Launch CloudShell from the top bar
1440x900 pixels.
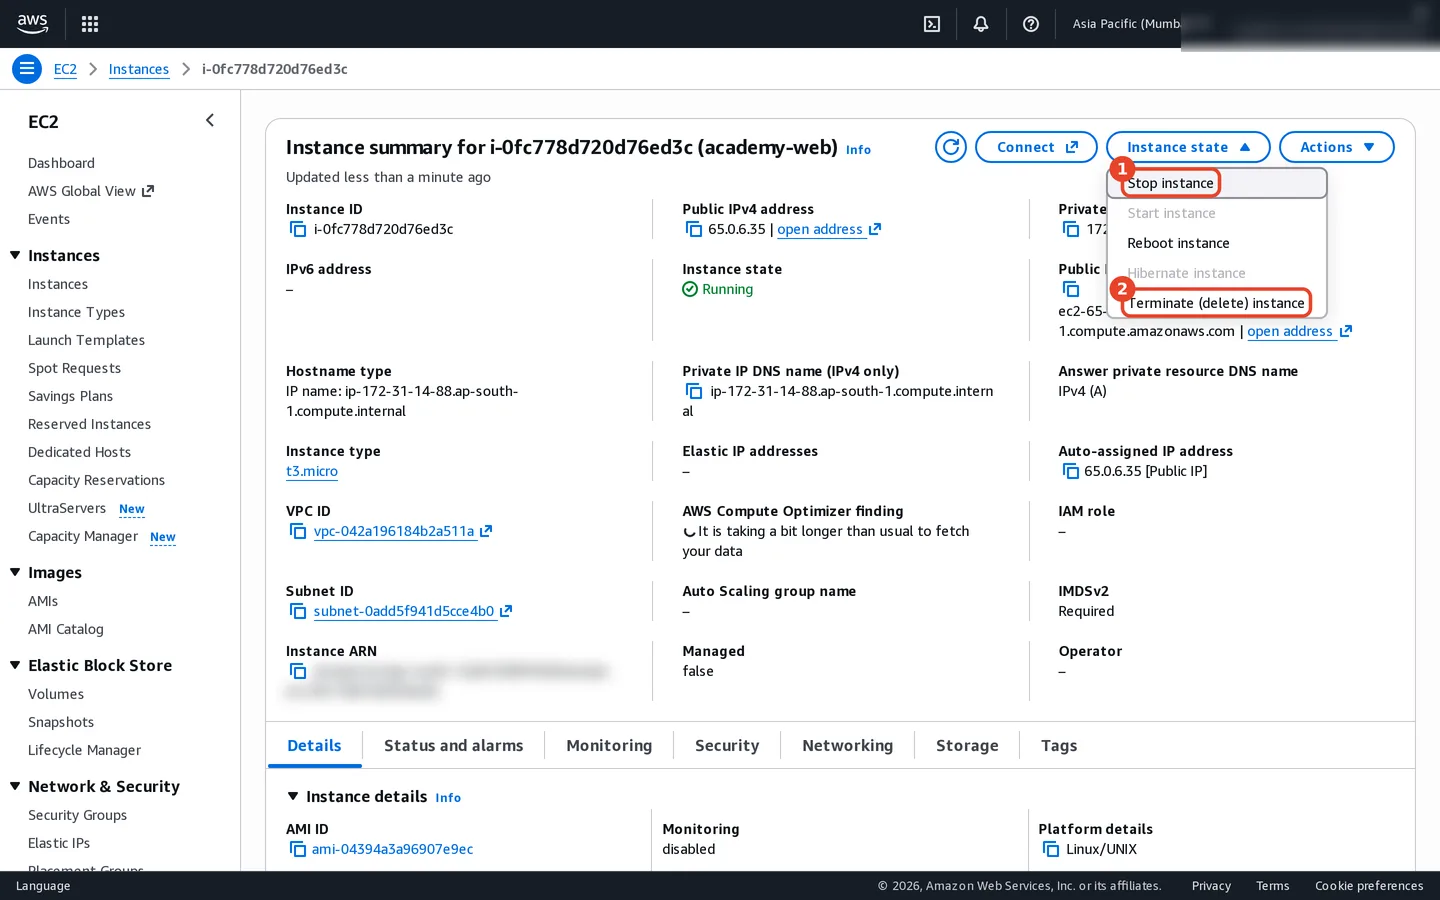932,24
